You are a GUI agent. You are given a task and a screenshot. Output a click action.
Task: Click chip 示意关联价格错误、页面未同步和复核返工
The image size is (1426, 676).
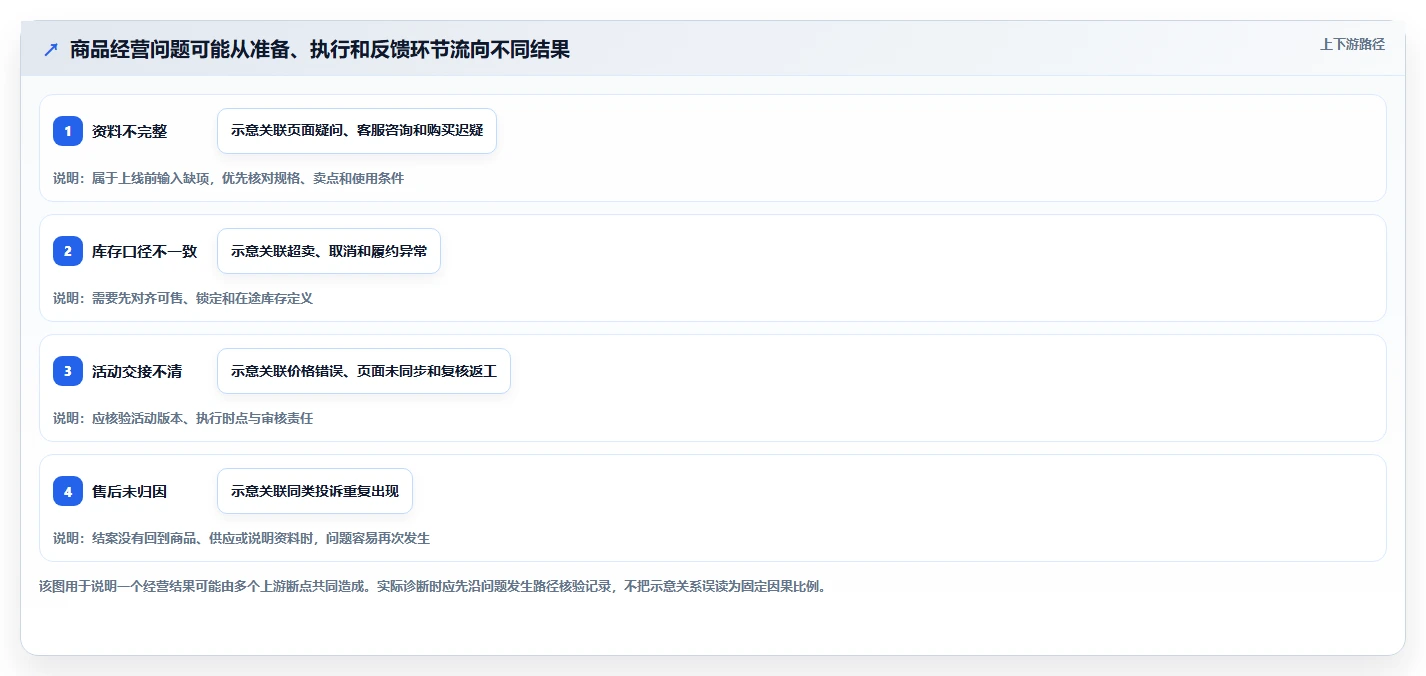pos(364,371)
